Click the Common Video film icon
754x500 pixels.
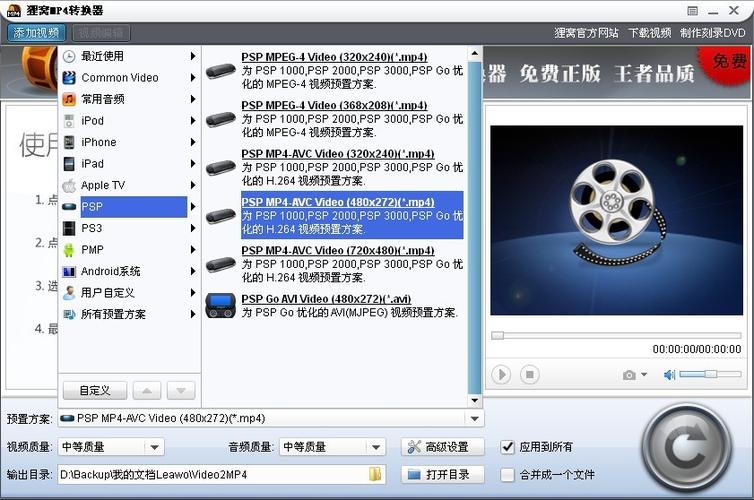point(69,78)
